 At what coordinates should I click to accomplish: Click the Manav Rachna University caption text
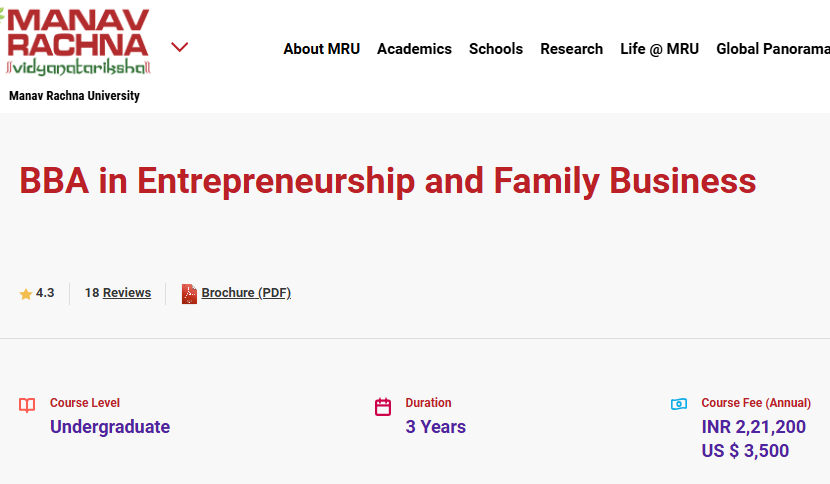(74, 96)
